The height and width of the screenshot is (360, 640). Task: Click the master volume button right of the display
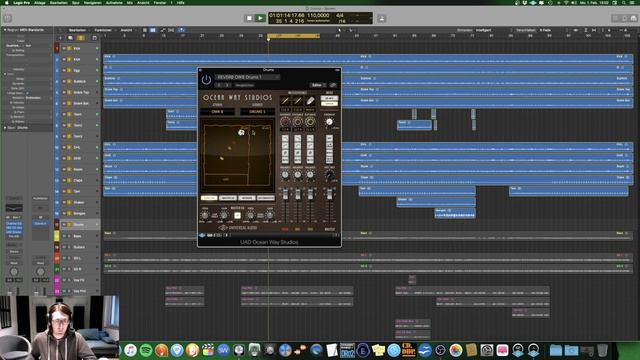pos(382,18)
